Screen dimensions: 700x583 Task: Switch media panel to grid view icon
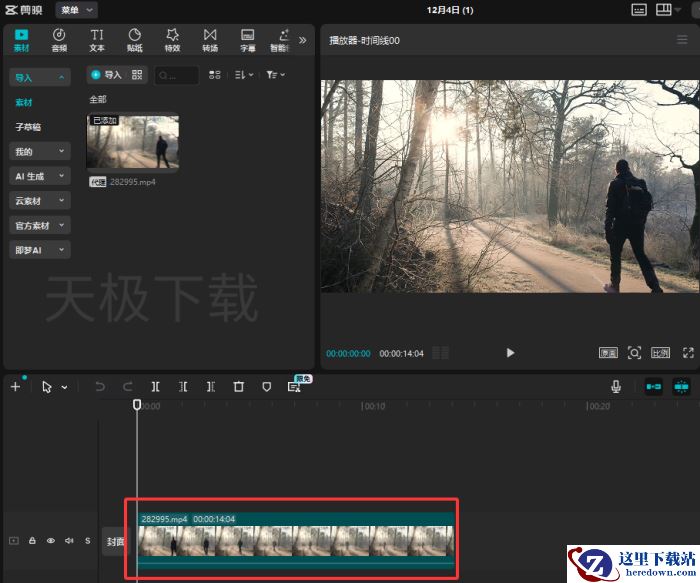coord(215,75)
